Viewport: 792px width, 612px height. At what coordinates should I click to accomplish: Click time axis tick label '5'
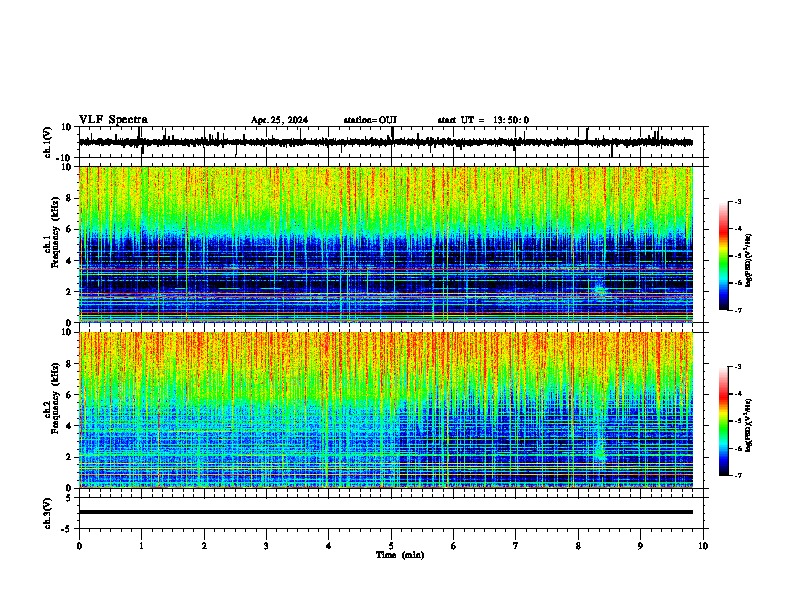click(x=391, y=546)
